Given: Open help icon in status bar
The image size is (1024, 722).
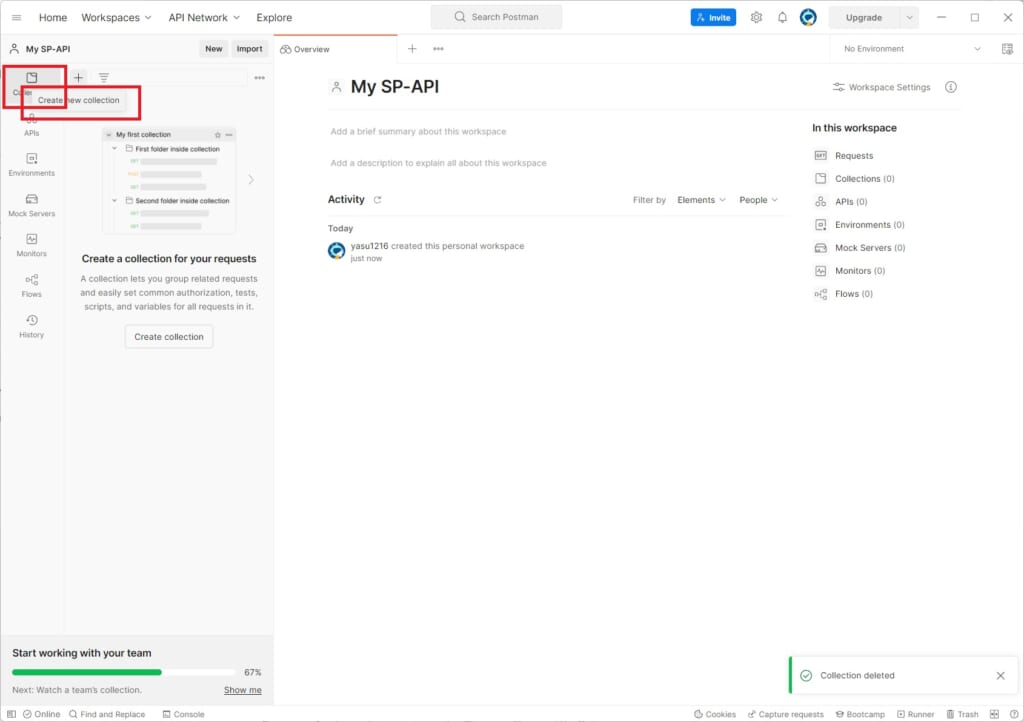Looking at the screenshot, I should (1014, 714).
